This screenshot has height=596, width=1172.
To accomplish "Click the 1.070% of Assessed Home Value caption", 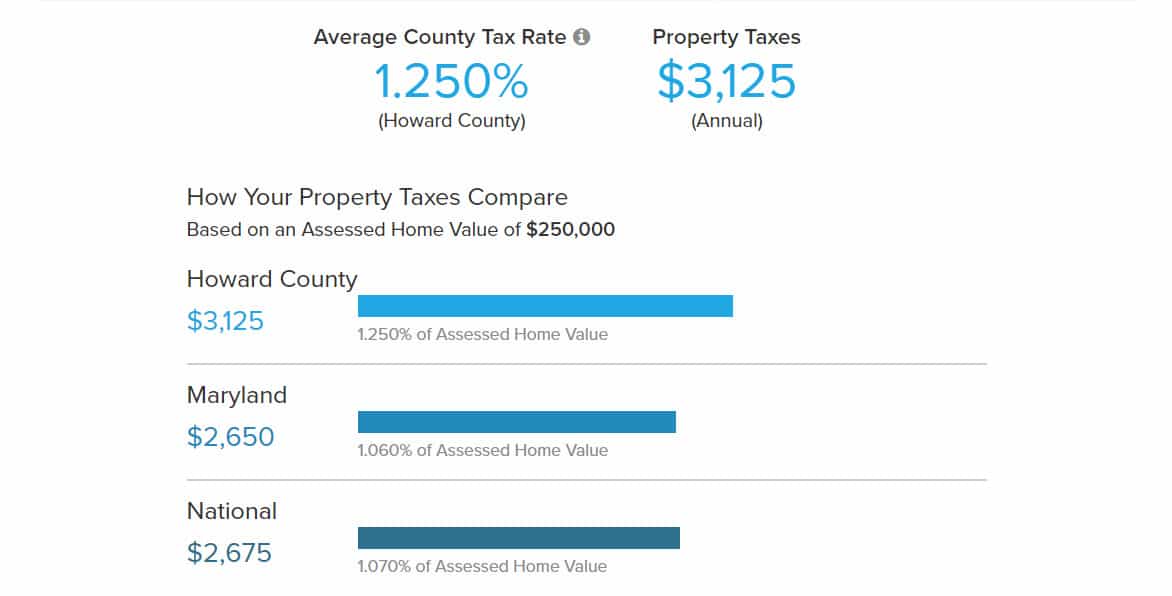I will [482, 566].
